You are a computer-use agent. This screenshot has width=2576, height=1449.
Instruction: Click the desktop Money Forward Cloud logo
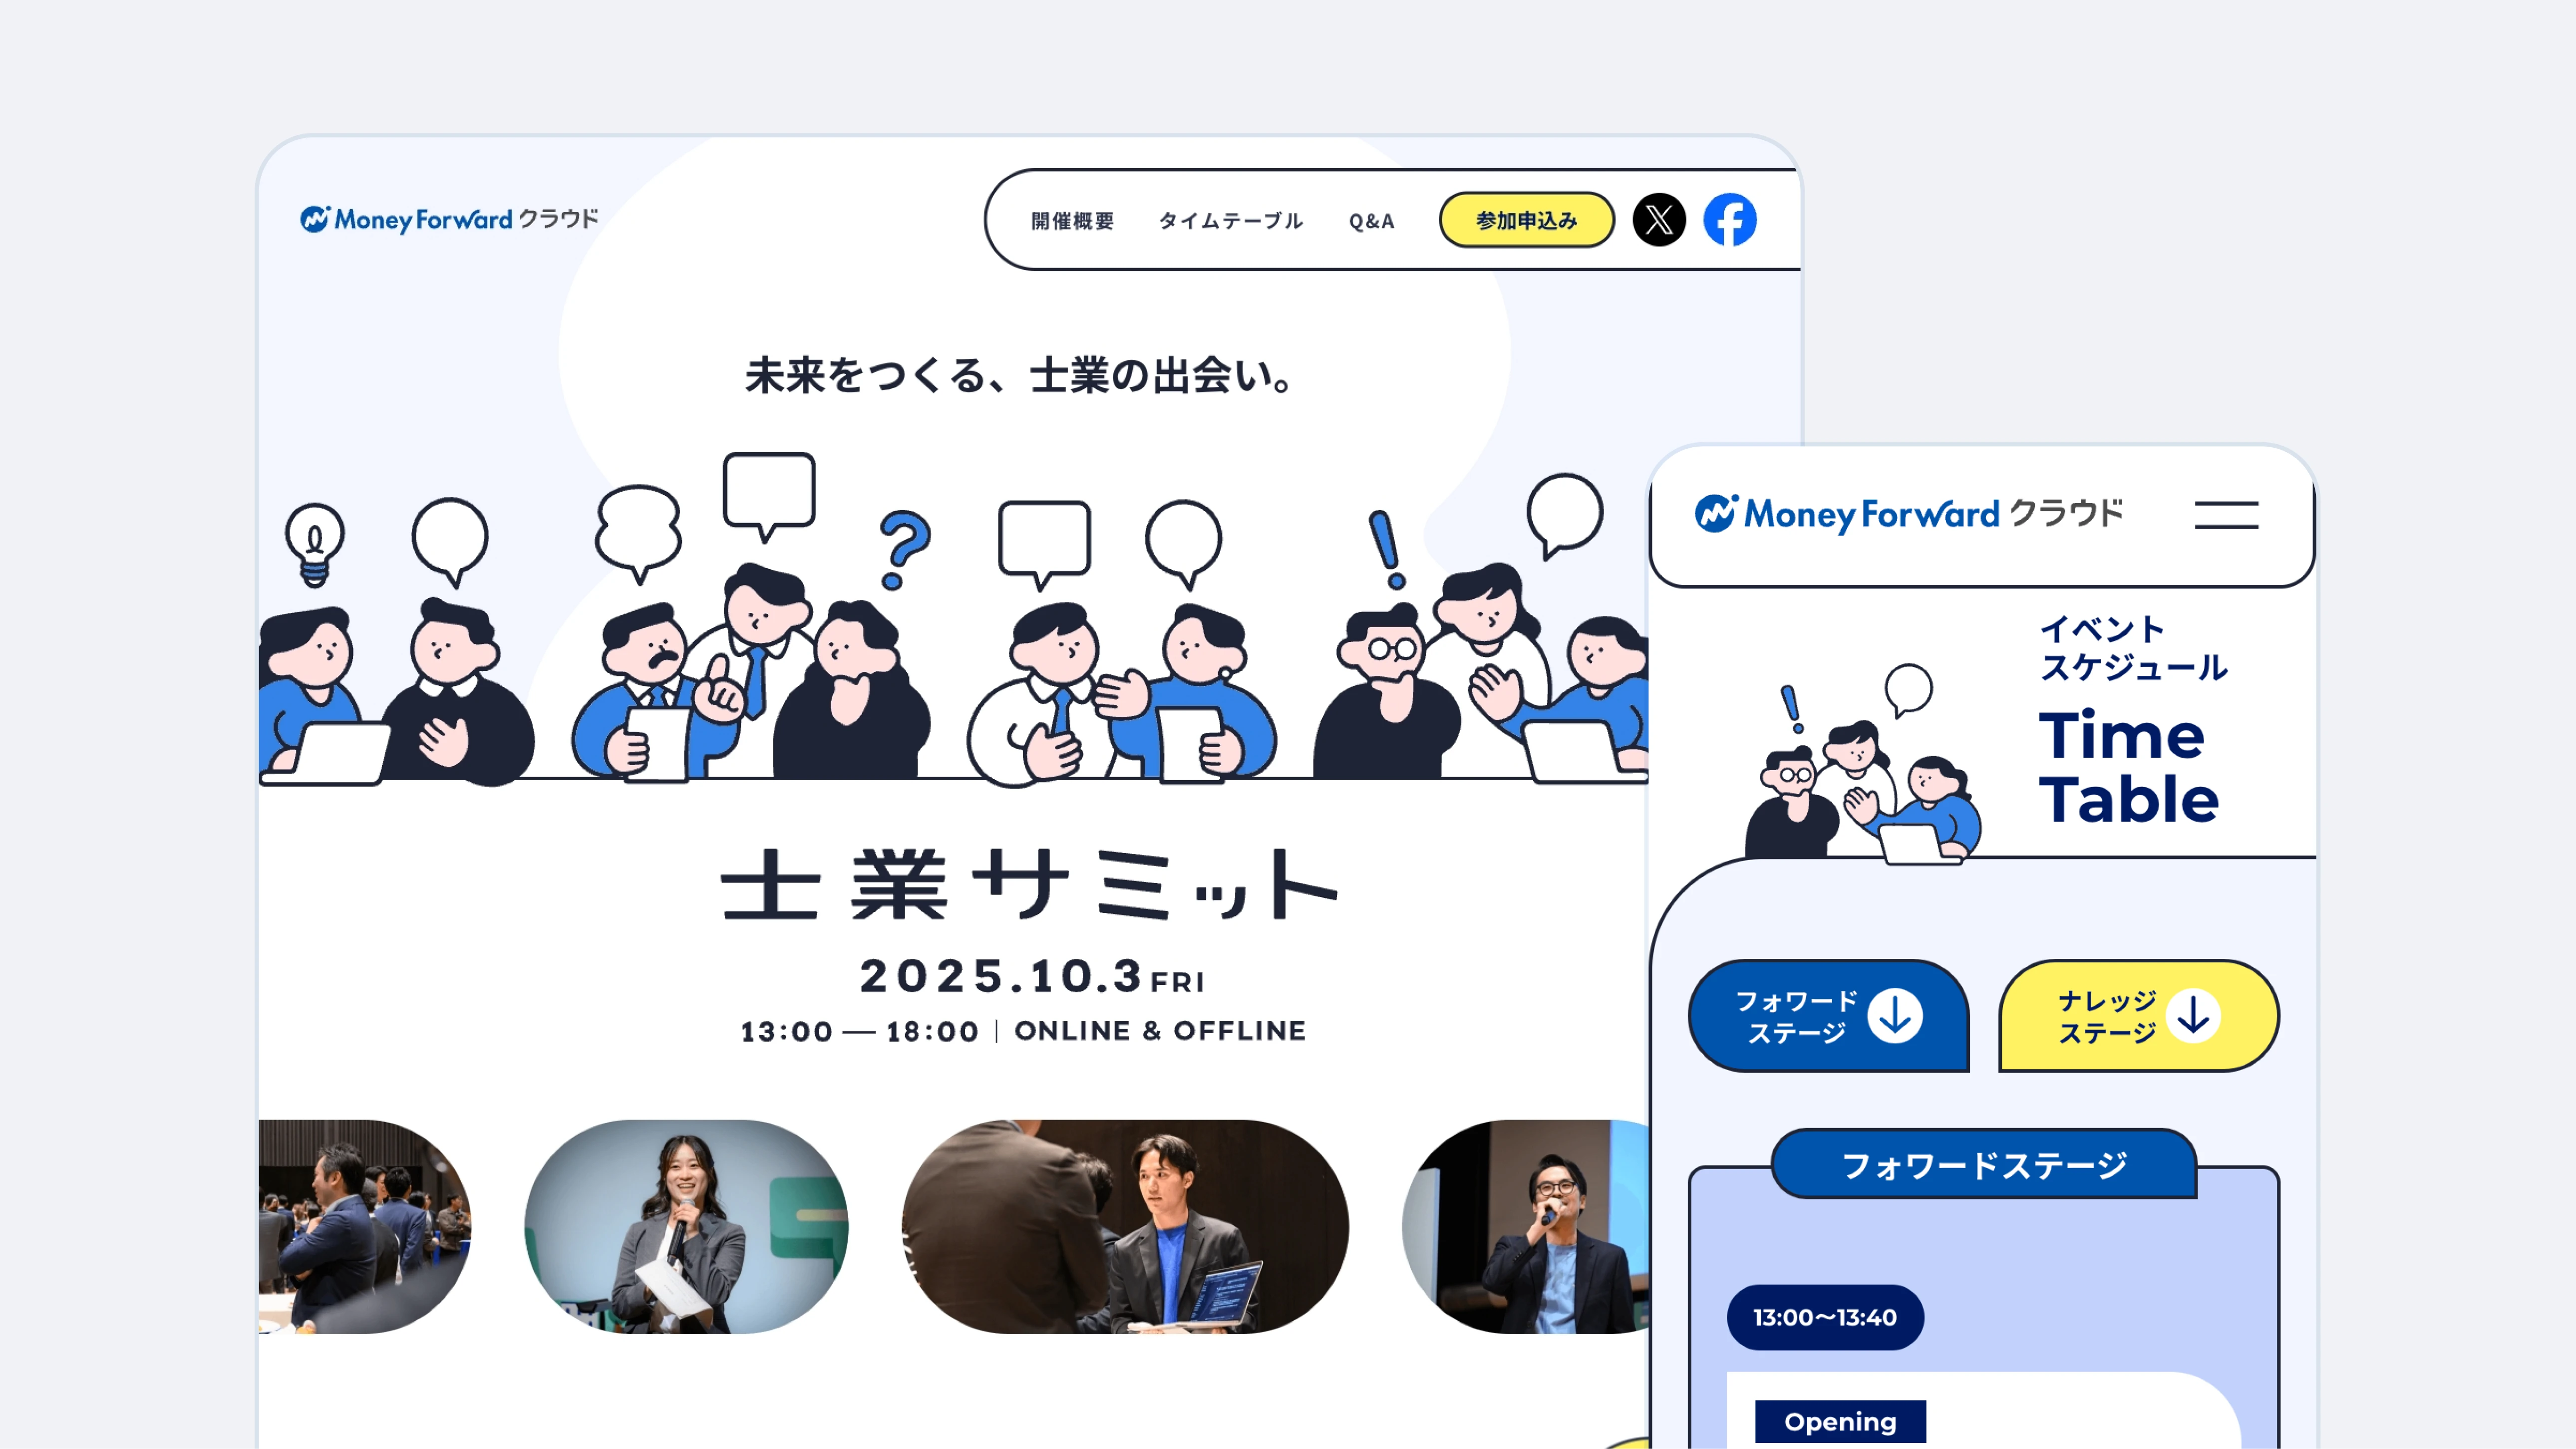click(449, 219)
